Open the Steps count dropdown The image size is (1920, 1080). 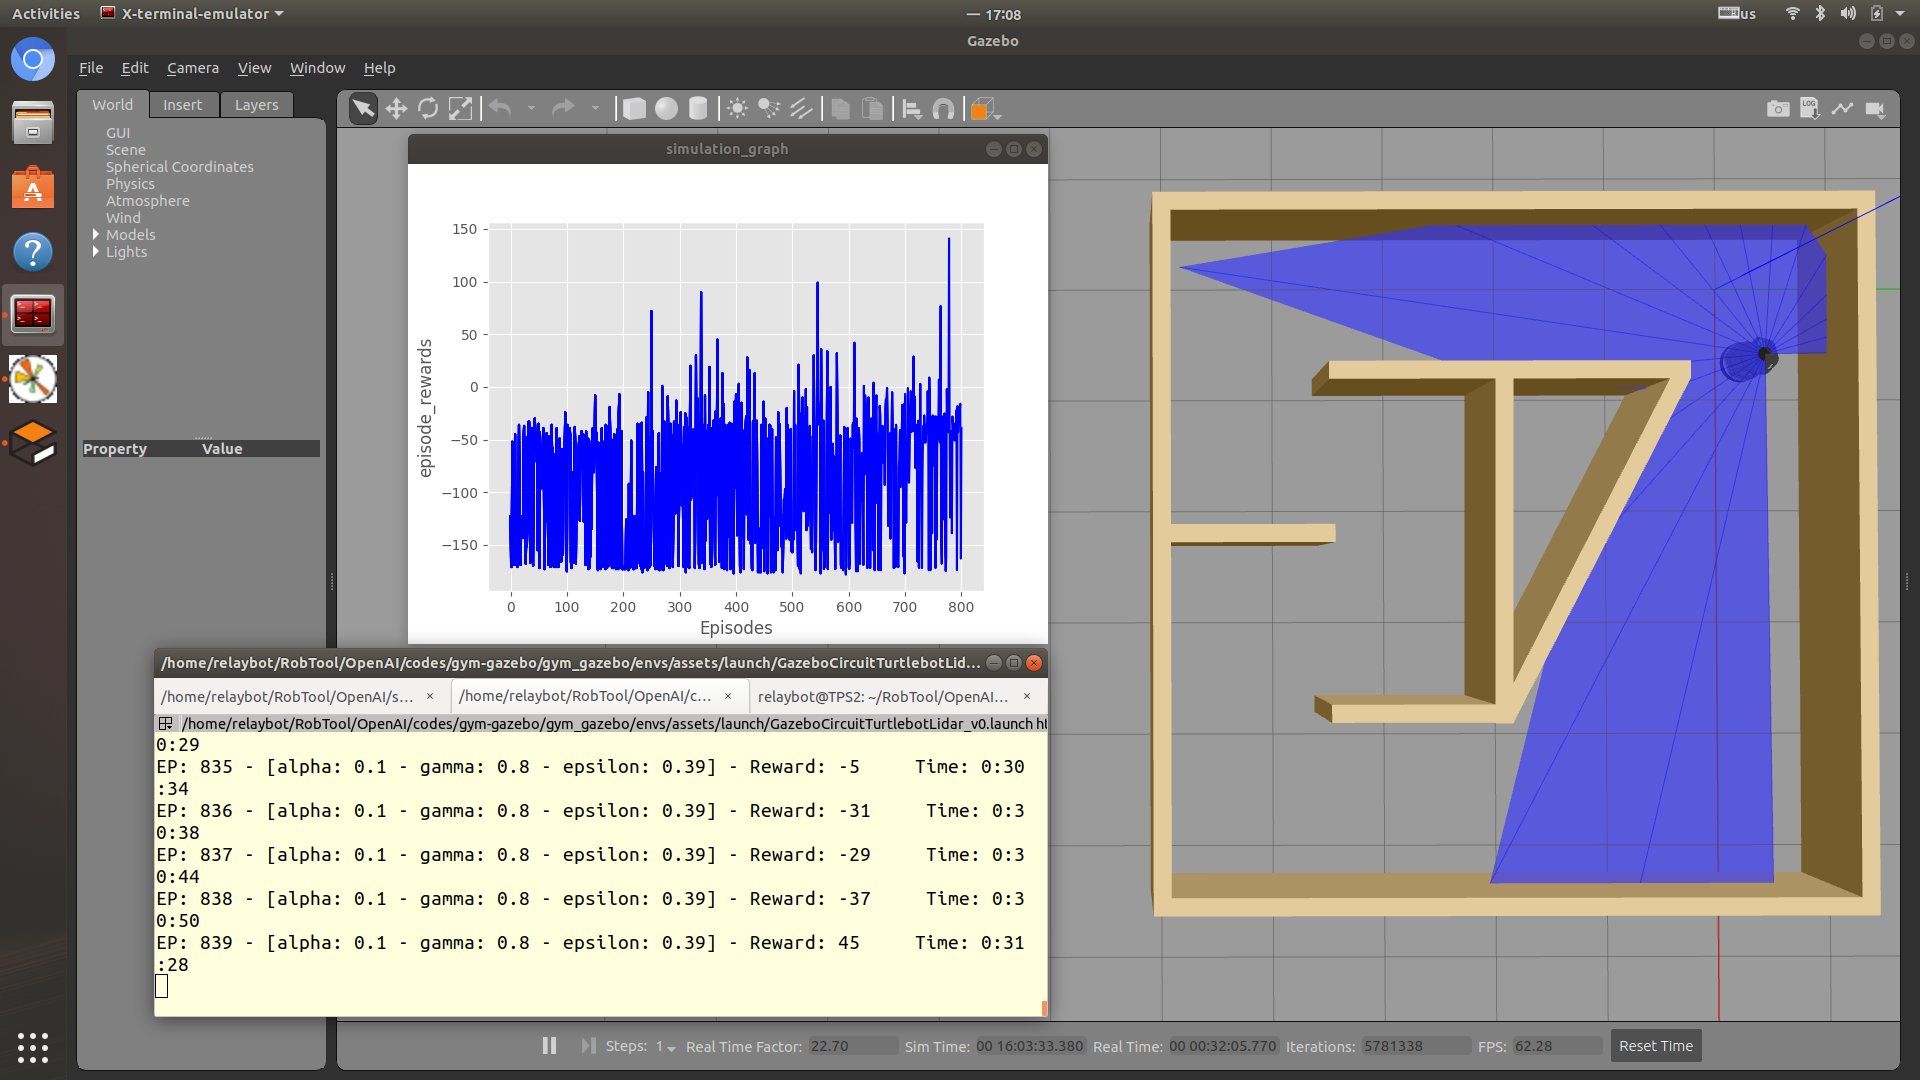665,1047
